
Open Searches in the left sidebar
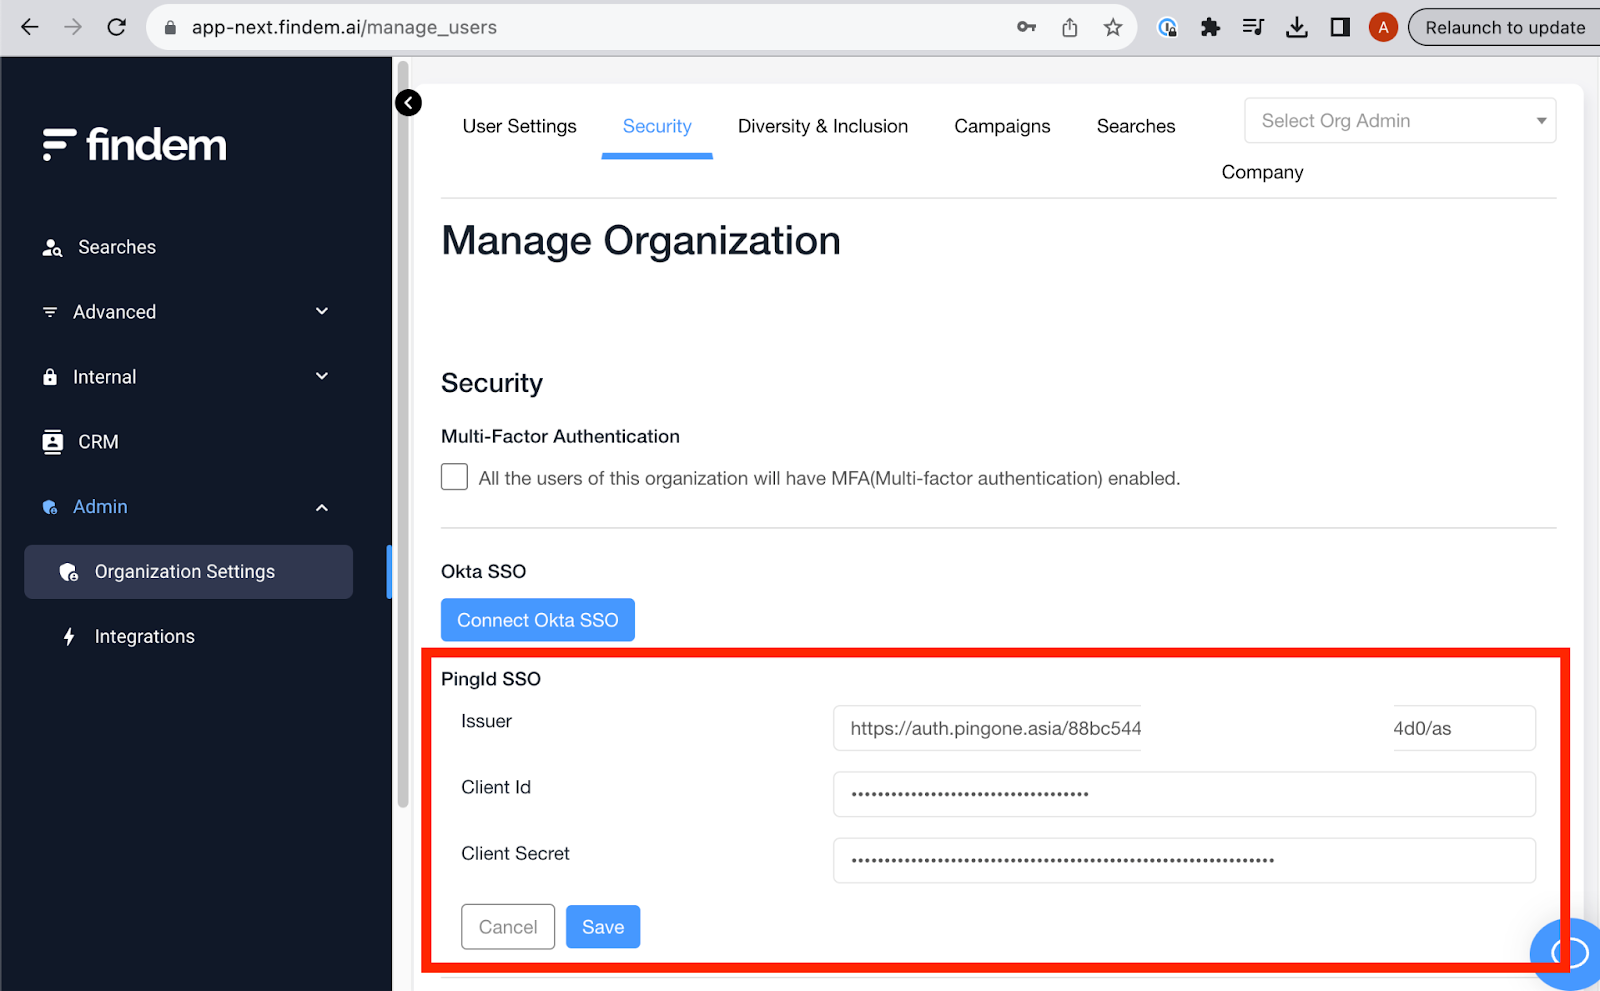117,247
